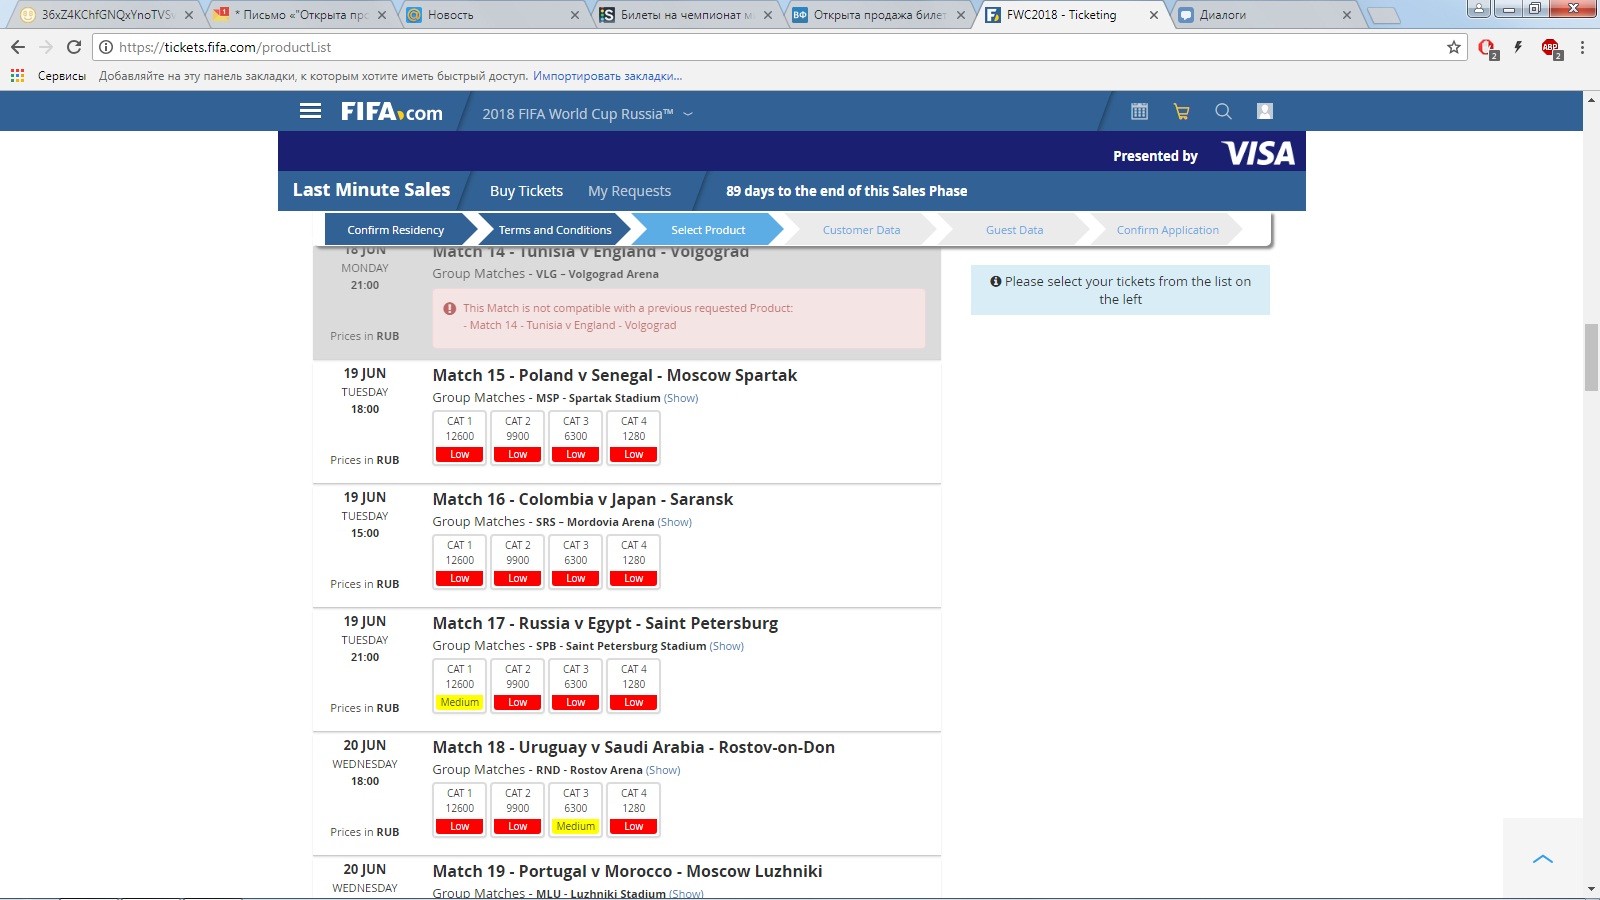Click the scrollbar down arrow
This screenshot has width=1600, height=900.
tap(1591, 889)
